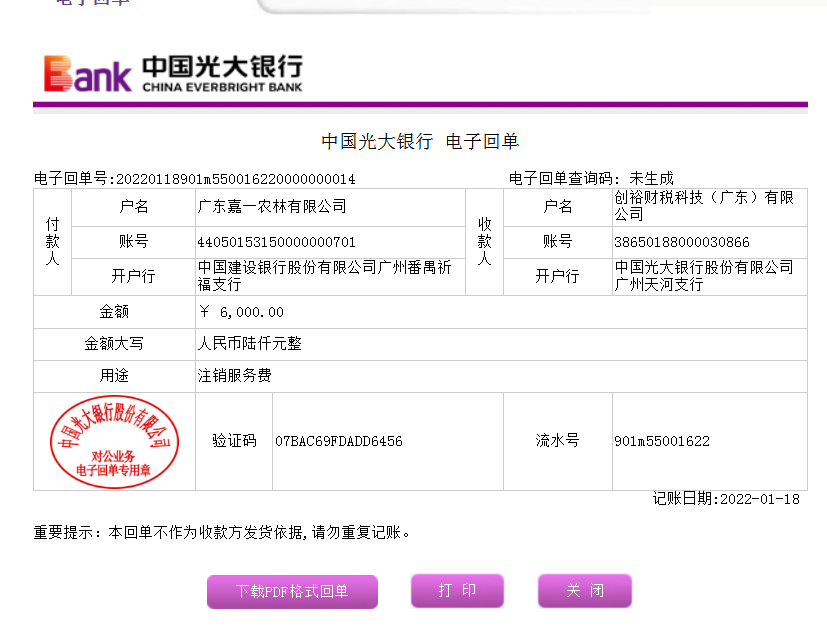The image size is (827, 630).
Task: Click the 收款人 row header cell
Action: pyautogui.click(x=485, y=242)
